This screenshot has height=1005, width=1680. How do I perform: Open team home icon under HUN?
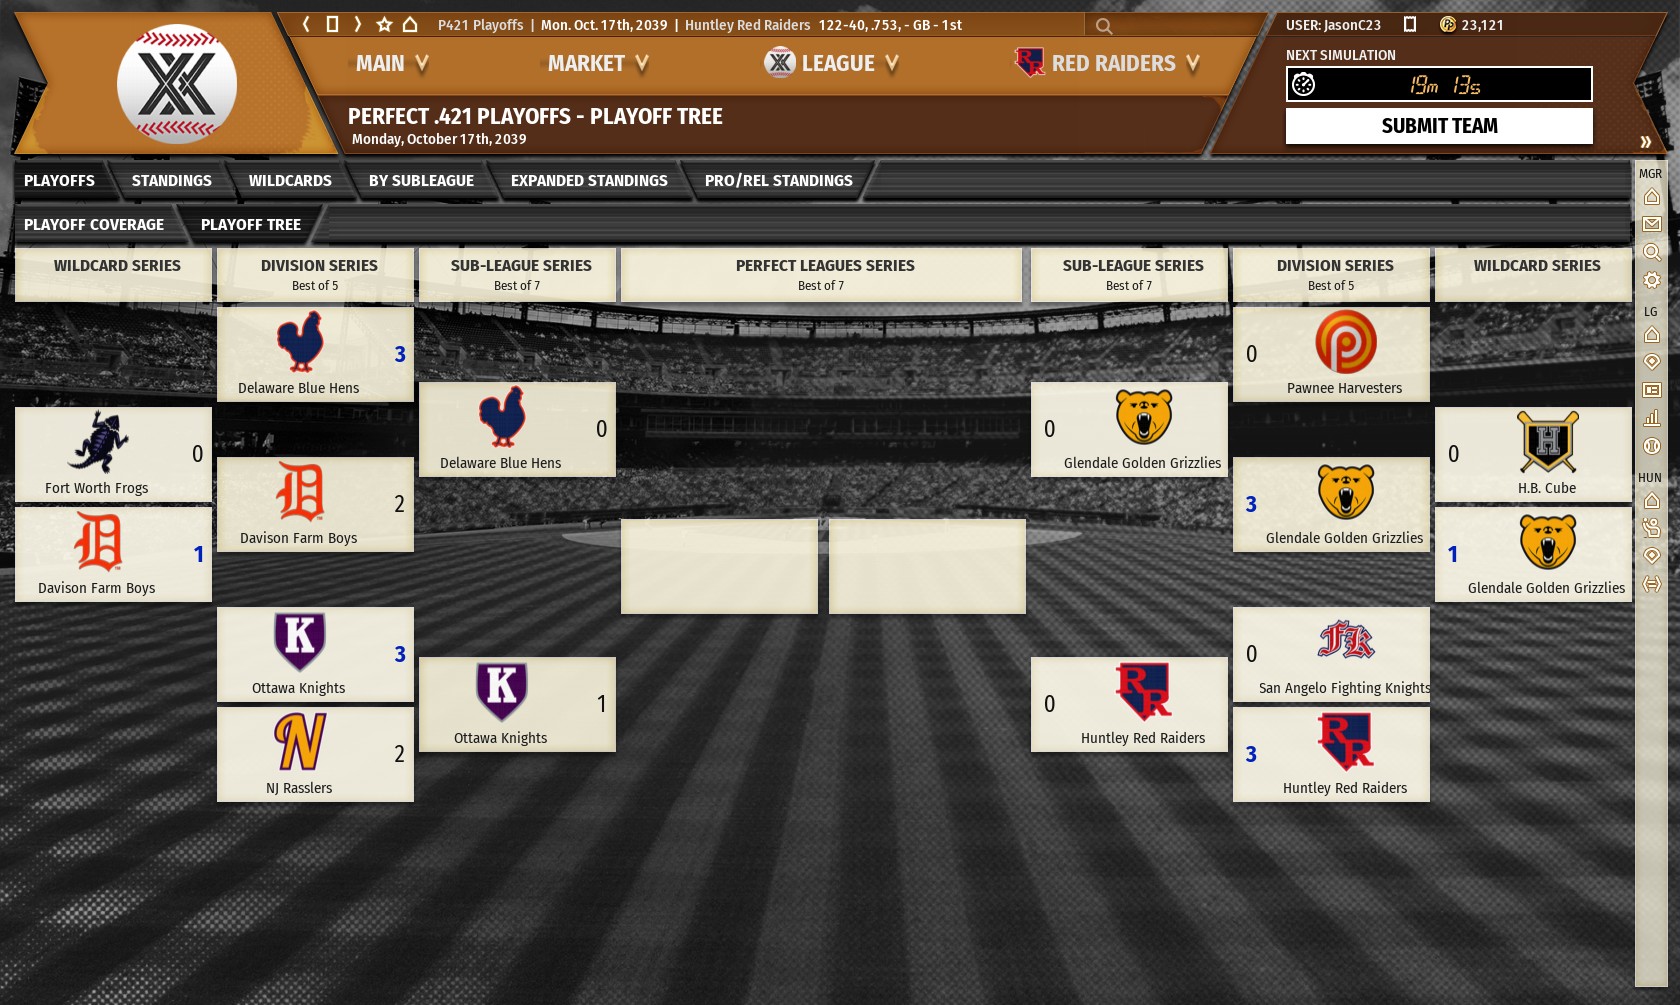[1652, 501]
